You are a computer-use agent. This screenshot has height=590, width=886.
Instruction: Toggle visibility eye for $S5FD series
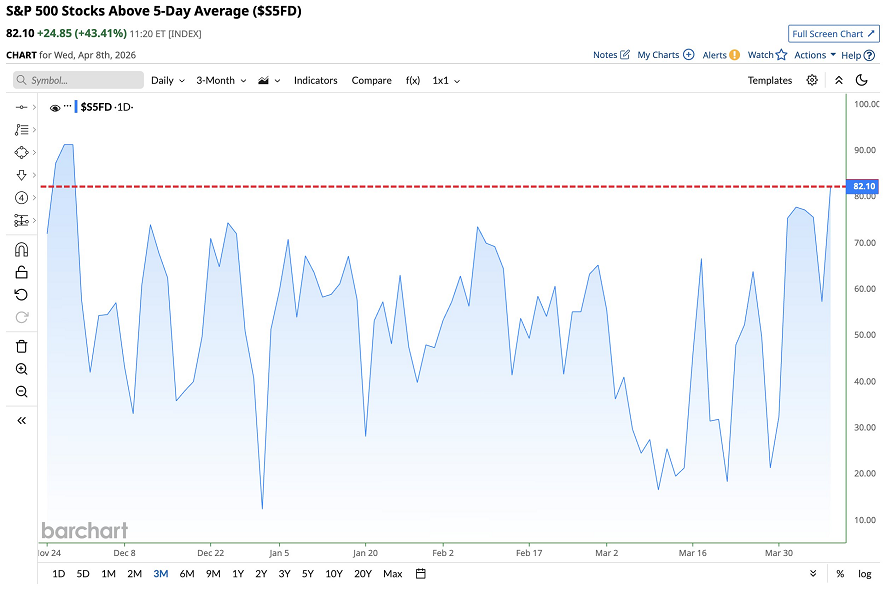55,108
